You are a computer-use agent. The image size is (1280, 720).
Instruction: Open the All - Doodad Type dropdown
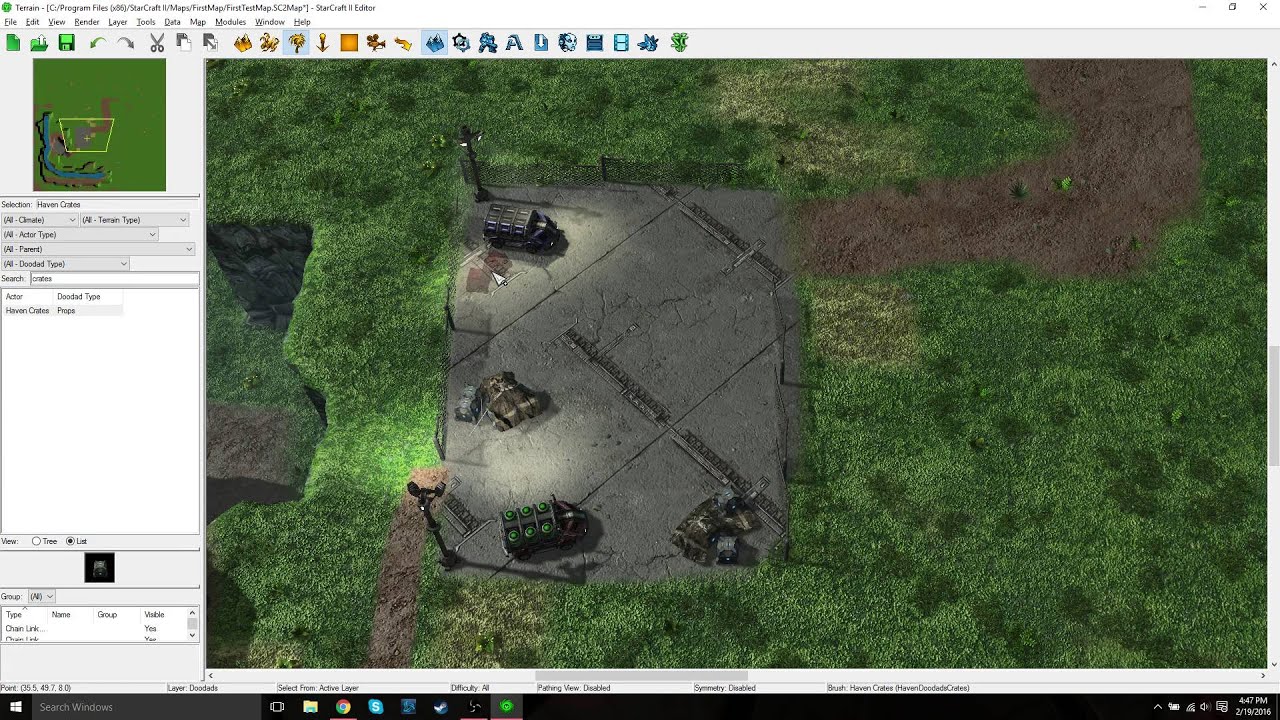65,264
